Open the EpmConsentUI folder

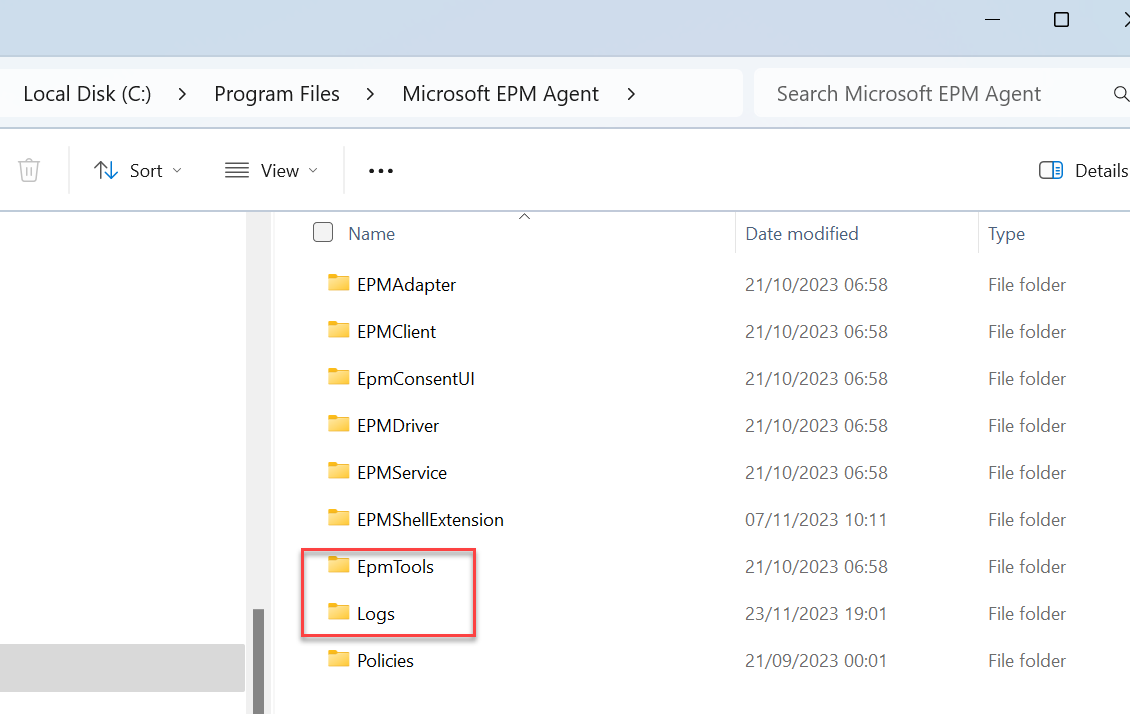[x=416, y=378]
